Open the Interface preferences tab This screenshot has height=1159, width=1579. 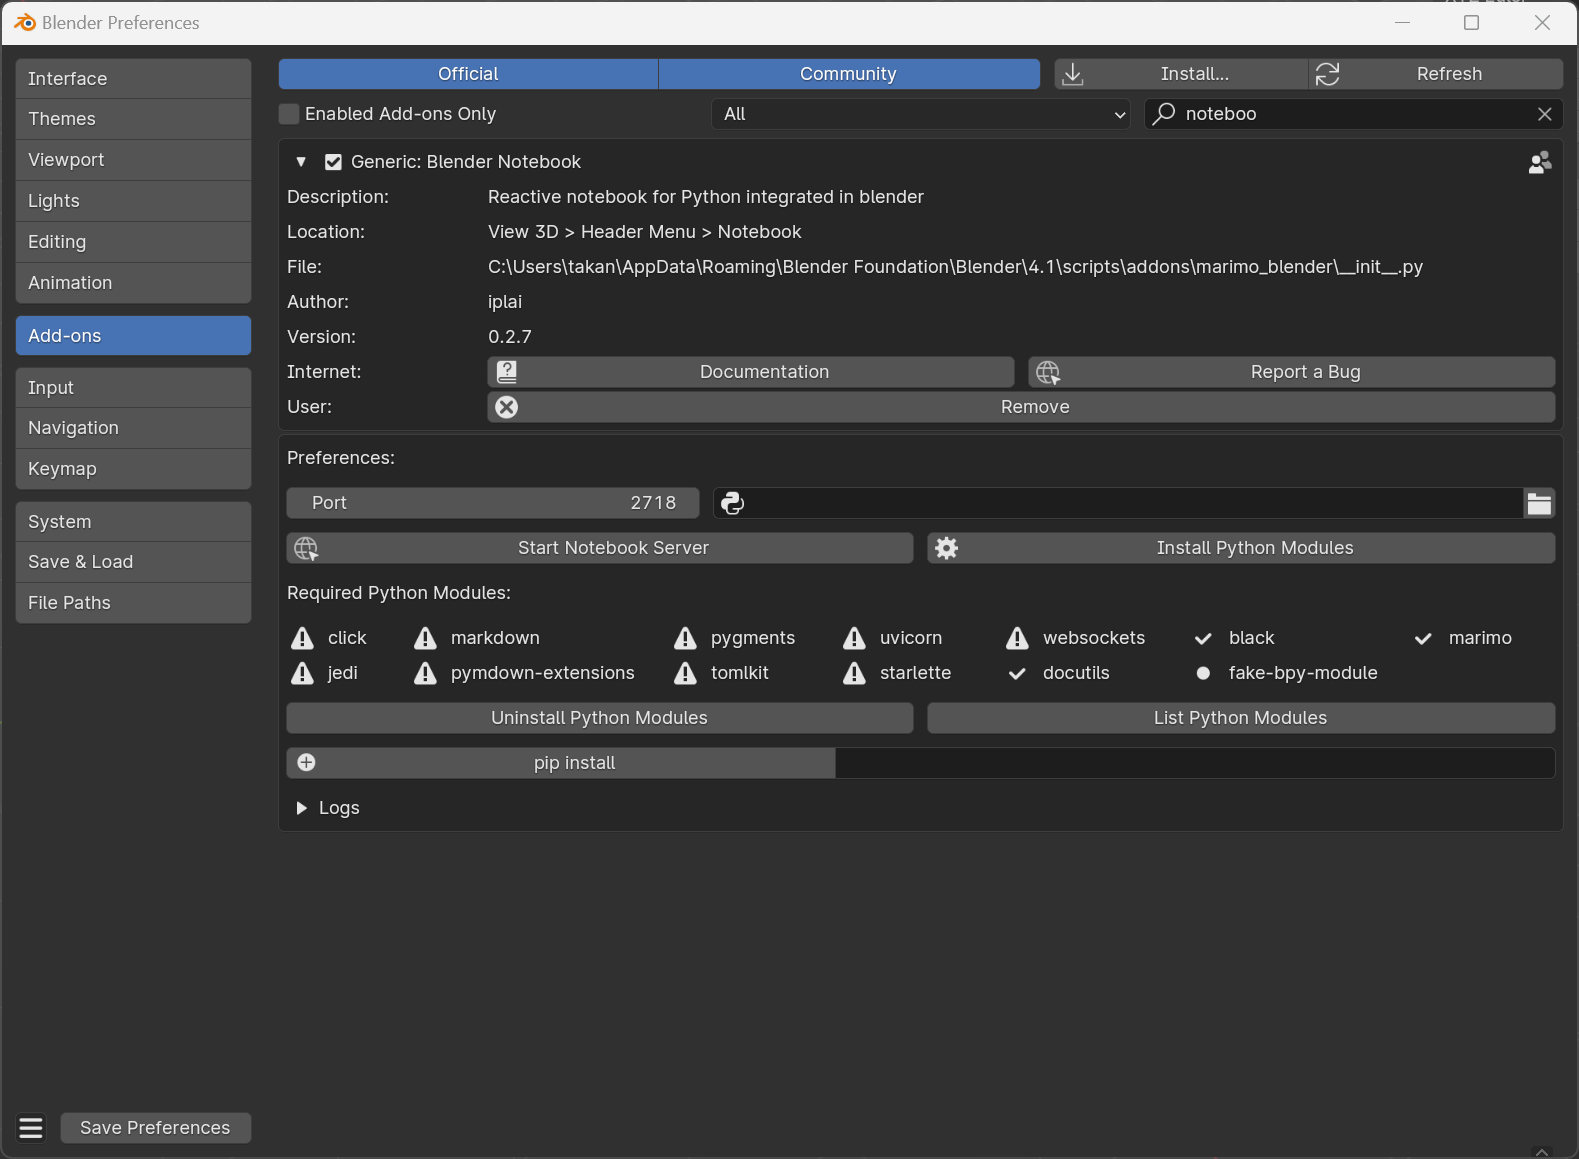[x=133, y=79]
